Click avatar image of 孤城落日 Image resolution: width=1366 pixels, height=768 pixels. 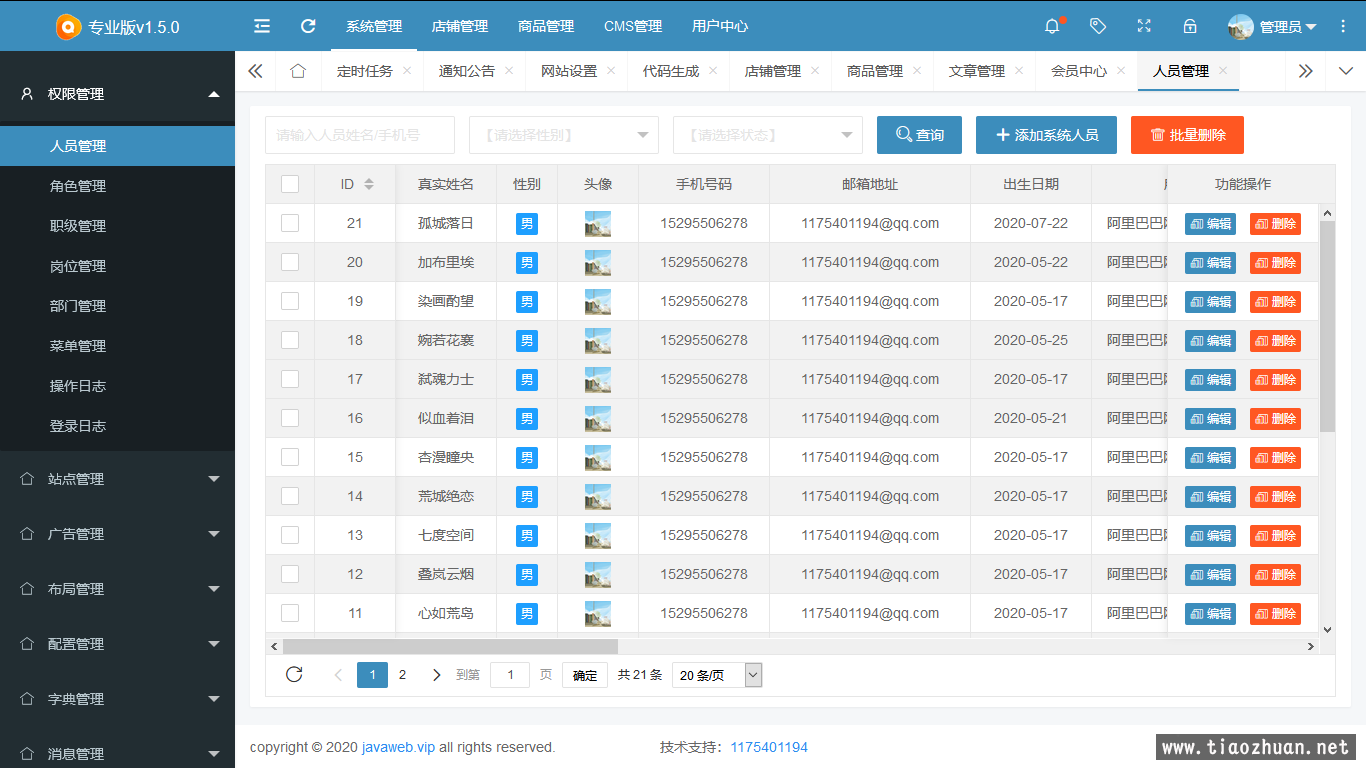click(598, 224)
